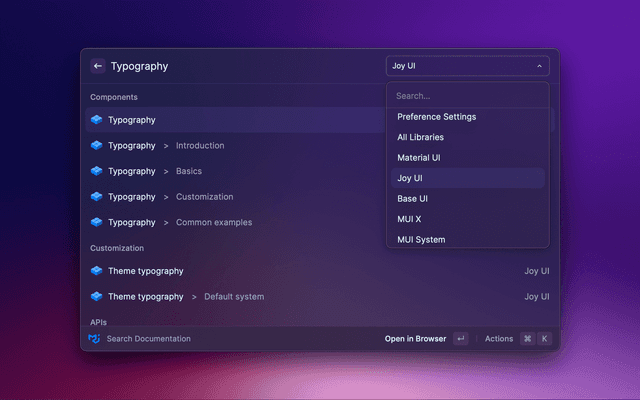640x400 pixels.
Task: Pick Base UI from the list
Action: [x=413, y=199]
